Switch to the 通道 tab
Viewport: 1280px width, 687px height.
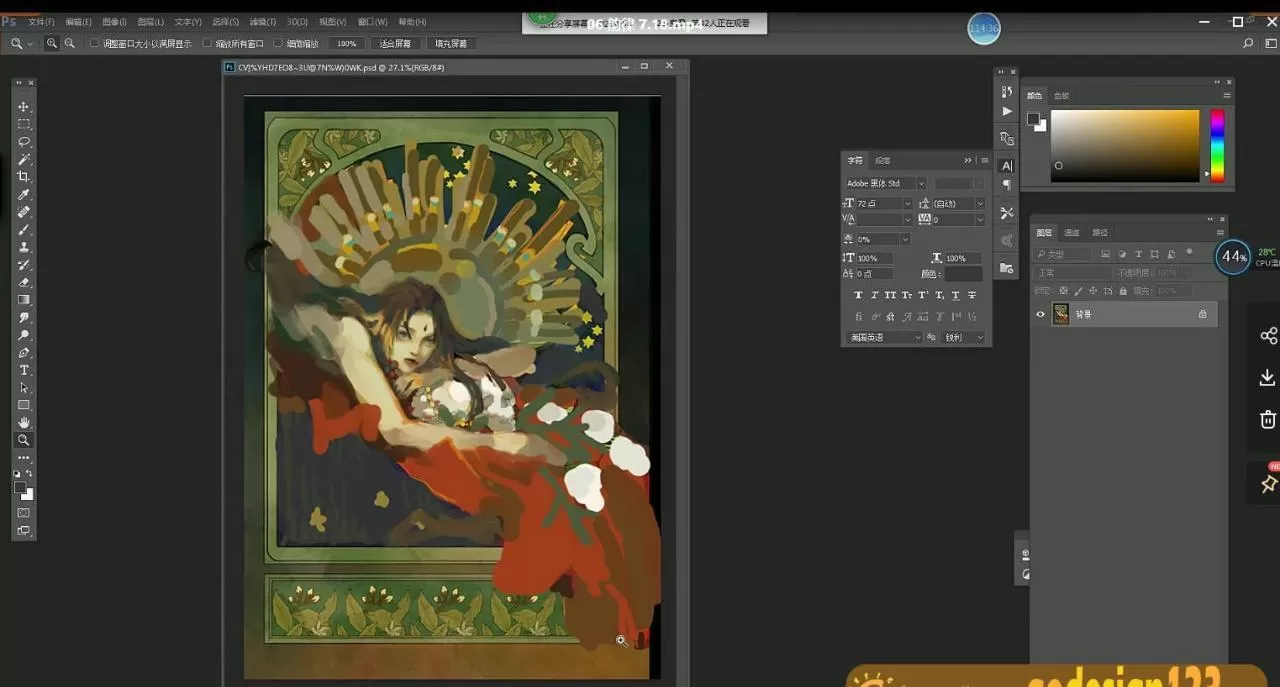coord(1071,233)
